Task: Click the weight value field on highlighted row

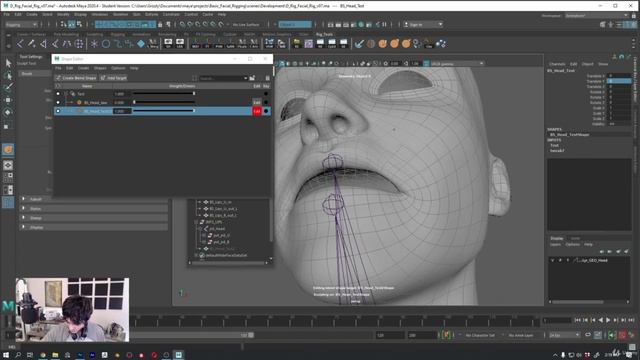Action: click(x=122, y=111)
